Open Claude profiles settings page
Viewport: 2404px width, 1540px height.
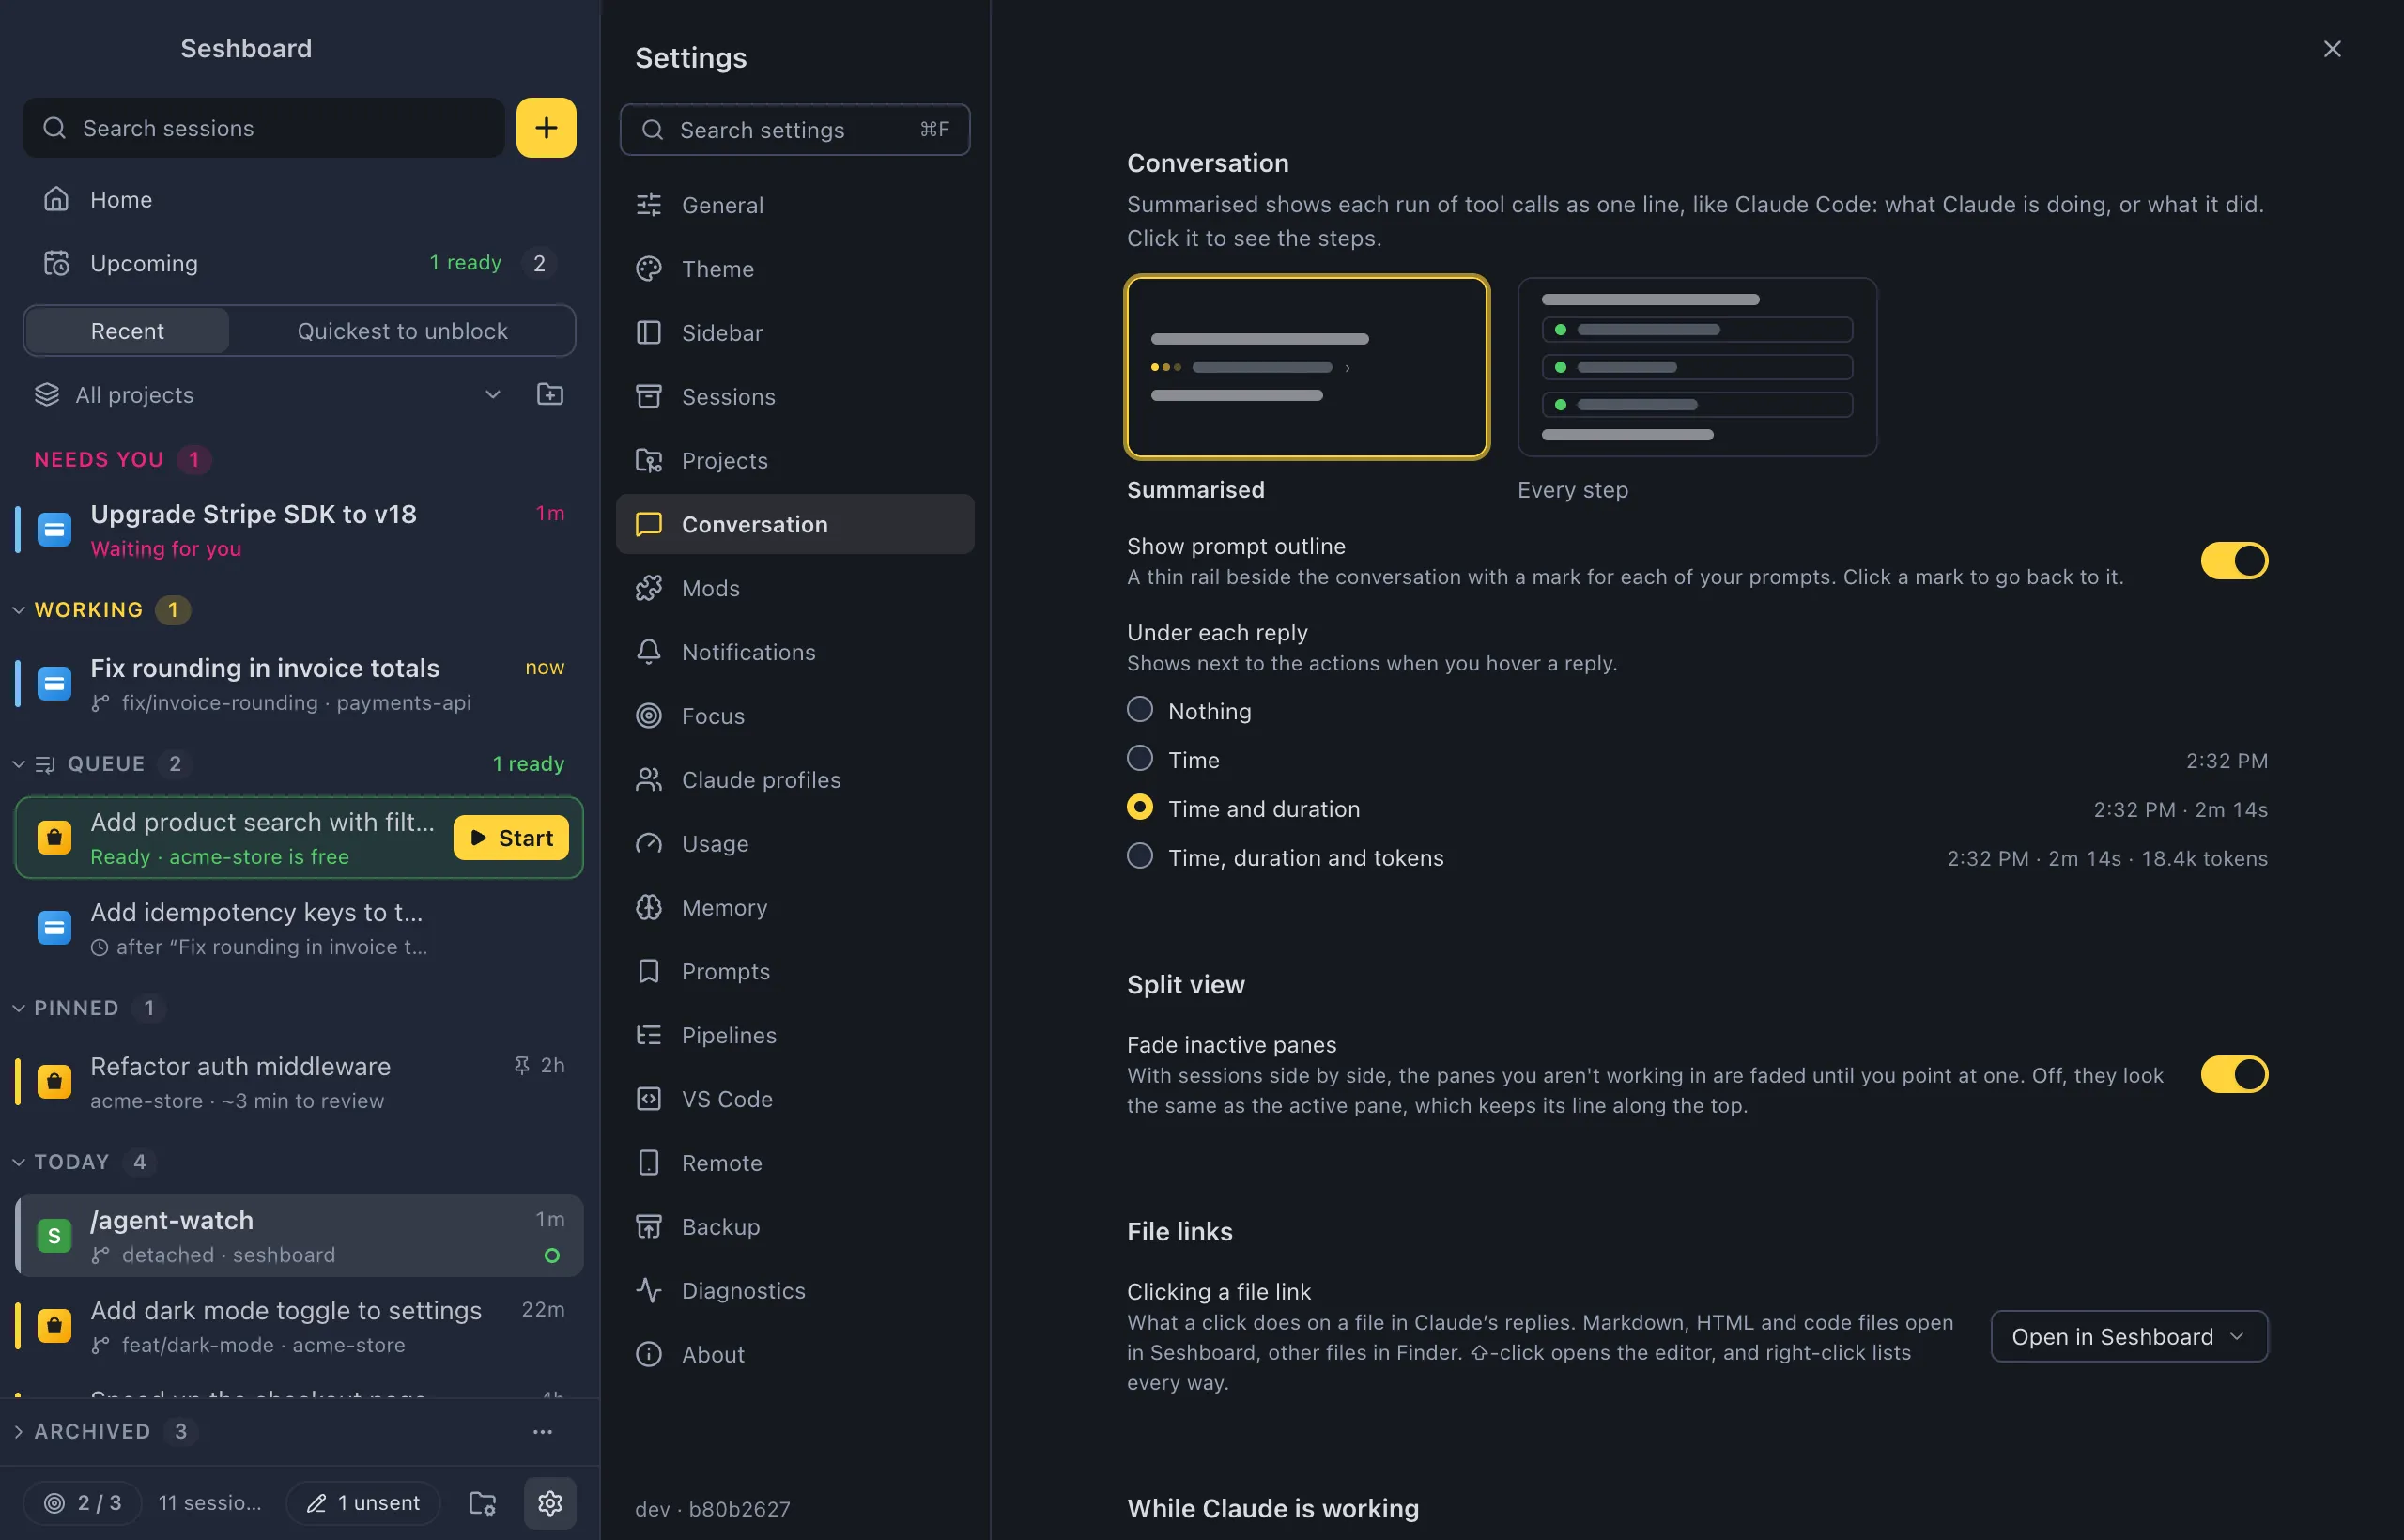tap(795, 780)
